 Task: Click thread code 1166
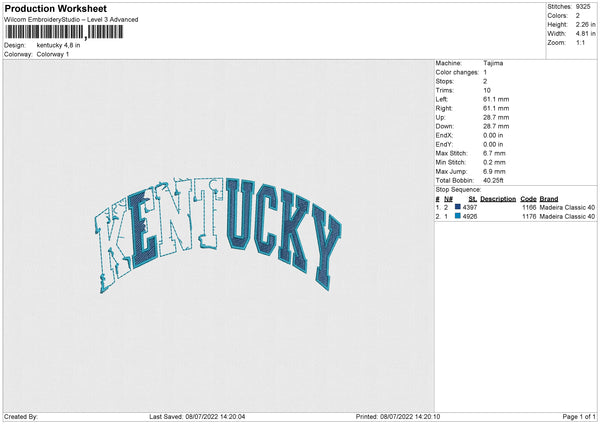(x=529, y=207)
